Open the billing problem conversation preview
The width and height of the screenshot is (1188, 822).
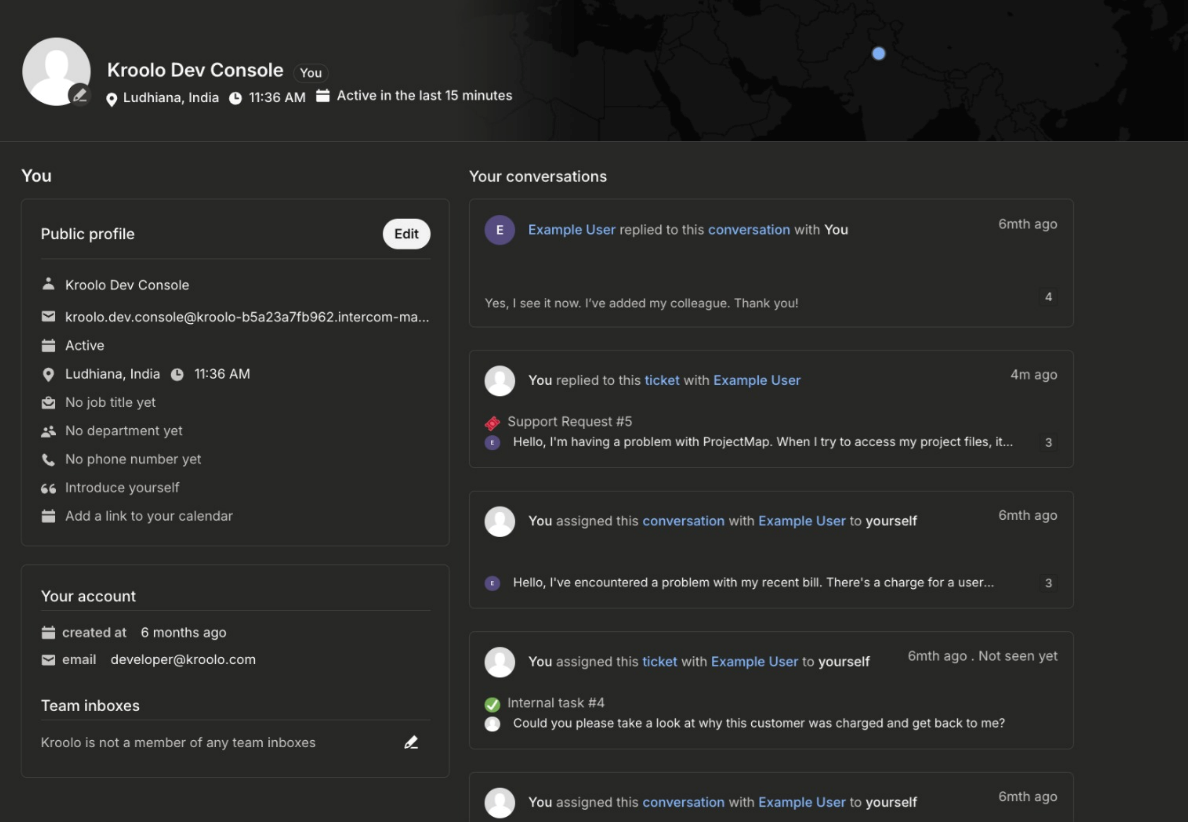pyautogui.click(x=752, y=582)
